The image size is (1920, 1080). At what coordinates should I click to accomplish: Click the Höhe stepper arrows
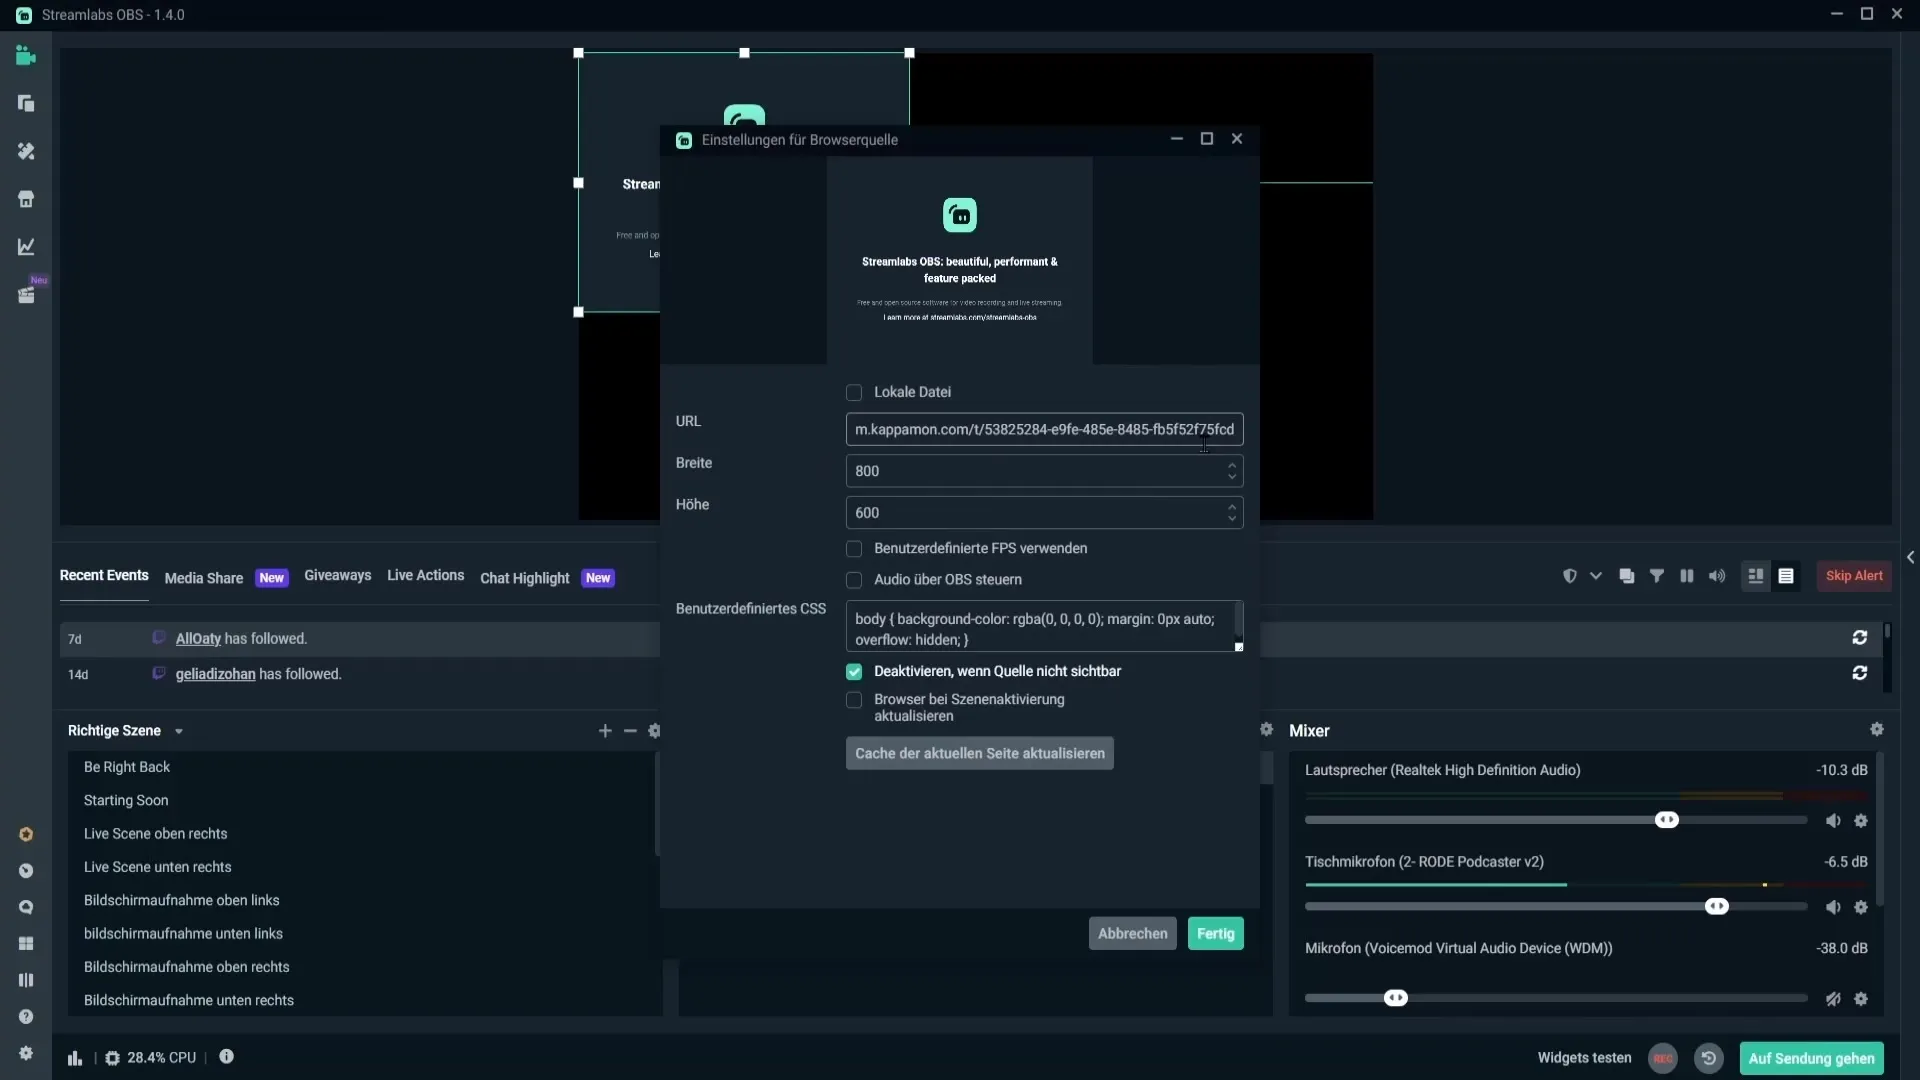pos(1232,513)
